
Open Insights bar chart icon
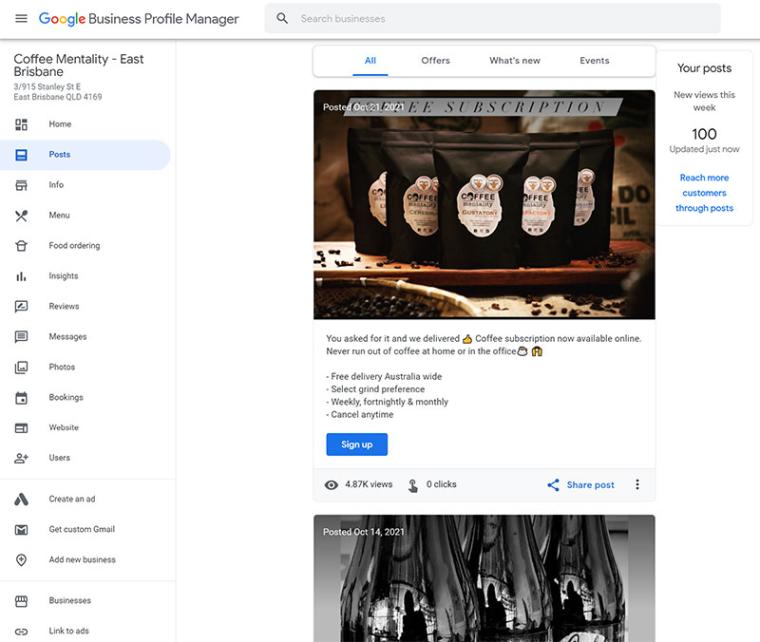pos(21,276)
